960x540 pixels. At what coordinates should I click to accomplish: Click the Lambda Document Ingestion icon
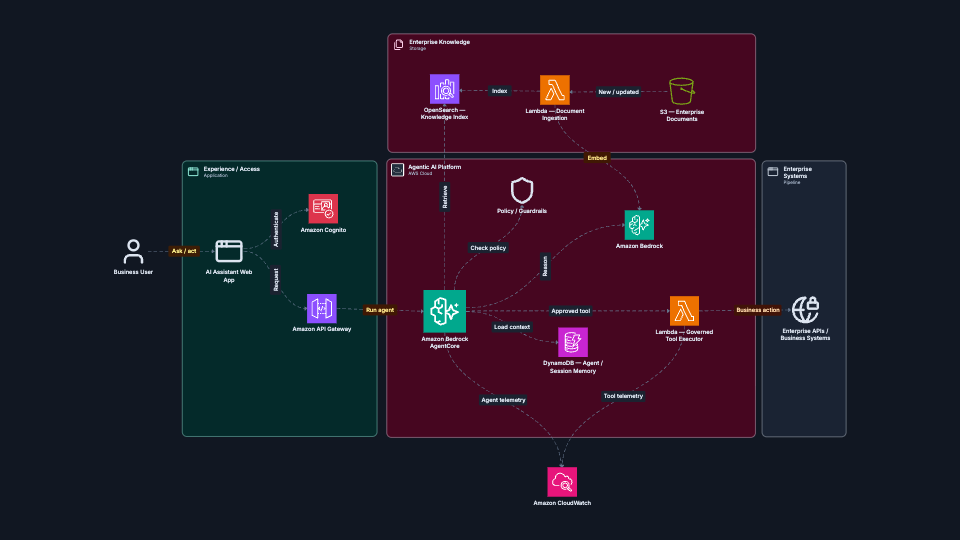click(x=555, y=90)
